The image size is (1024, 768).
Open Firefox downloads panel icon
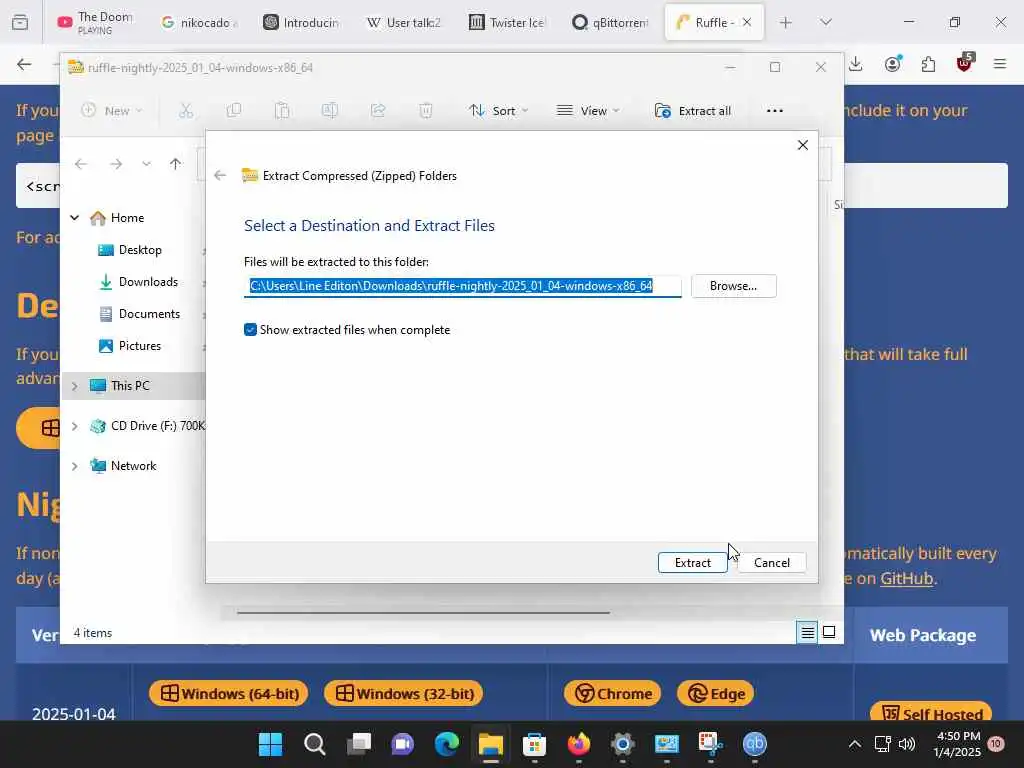click(856, 64)
